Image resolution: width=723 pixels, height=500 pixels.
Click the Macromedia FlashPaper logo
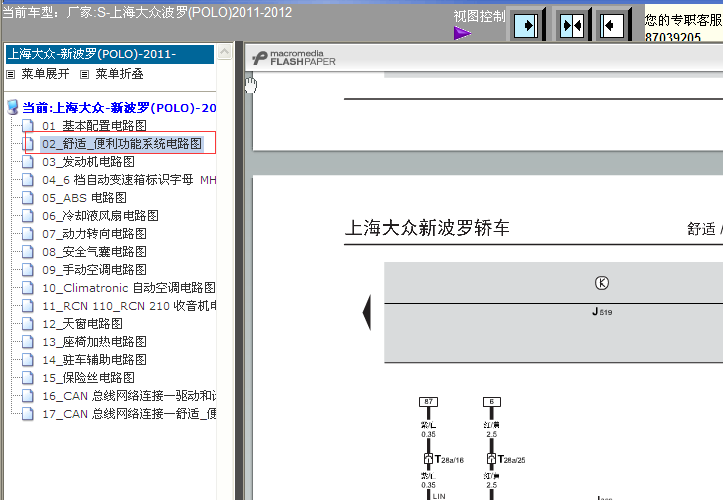294,58
